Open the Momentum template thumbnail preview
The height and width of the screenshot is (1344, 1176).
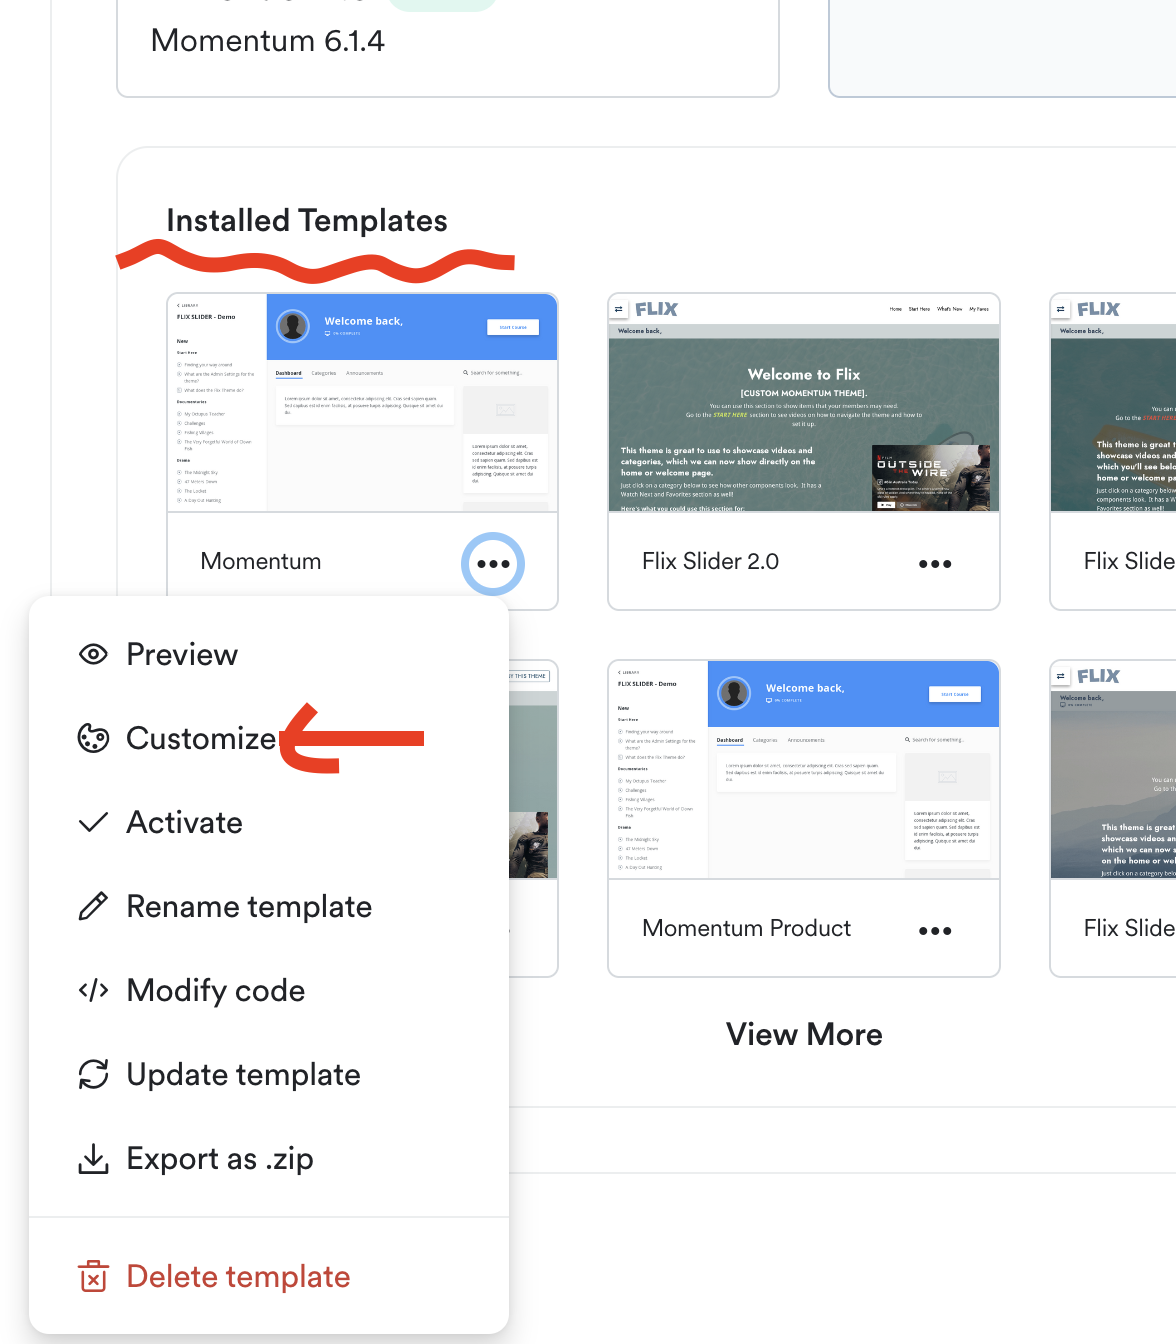point(362,403)
